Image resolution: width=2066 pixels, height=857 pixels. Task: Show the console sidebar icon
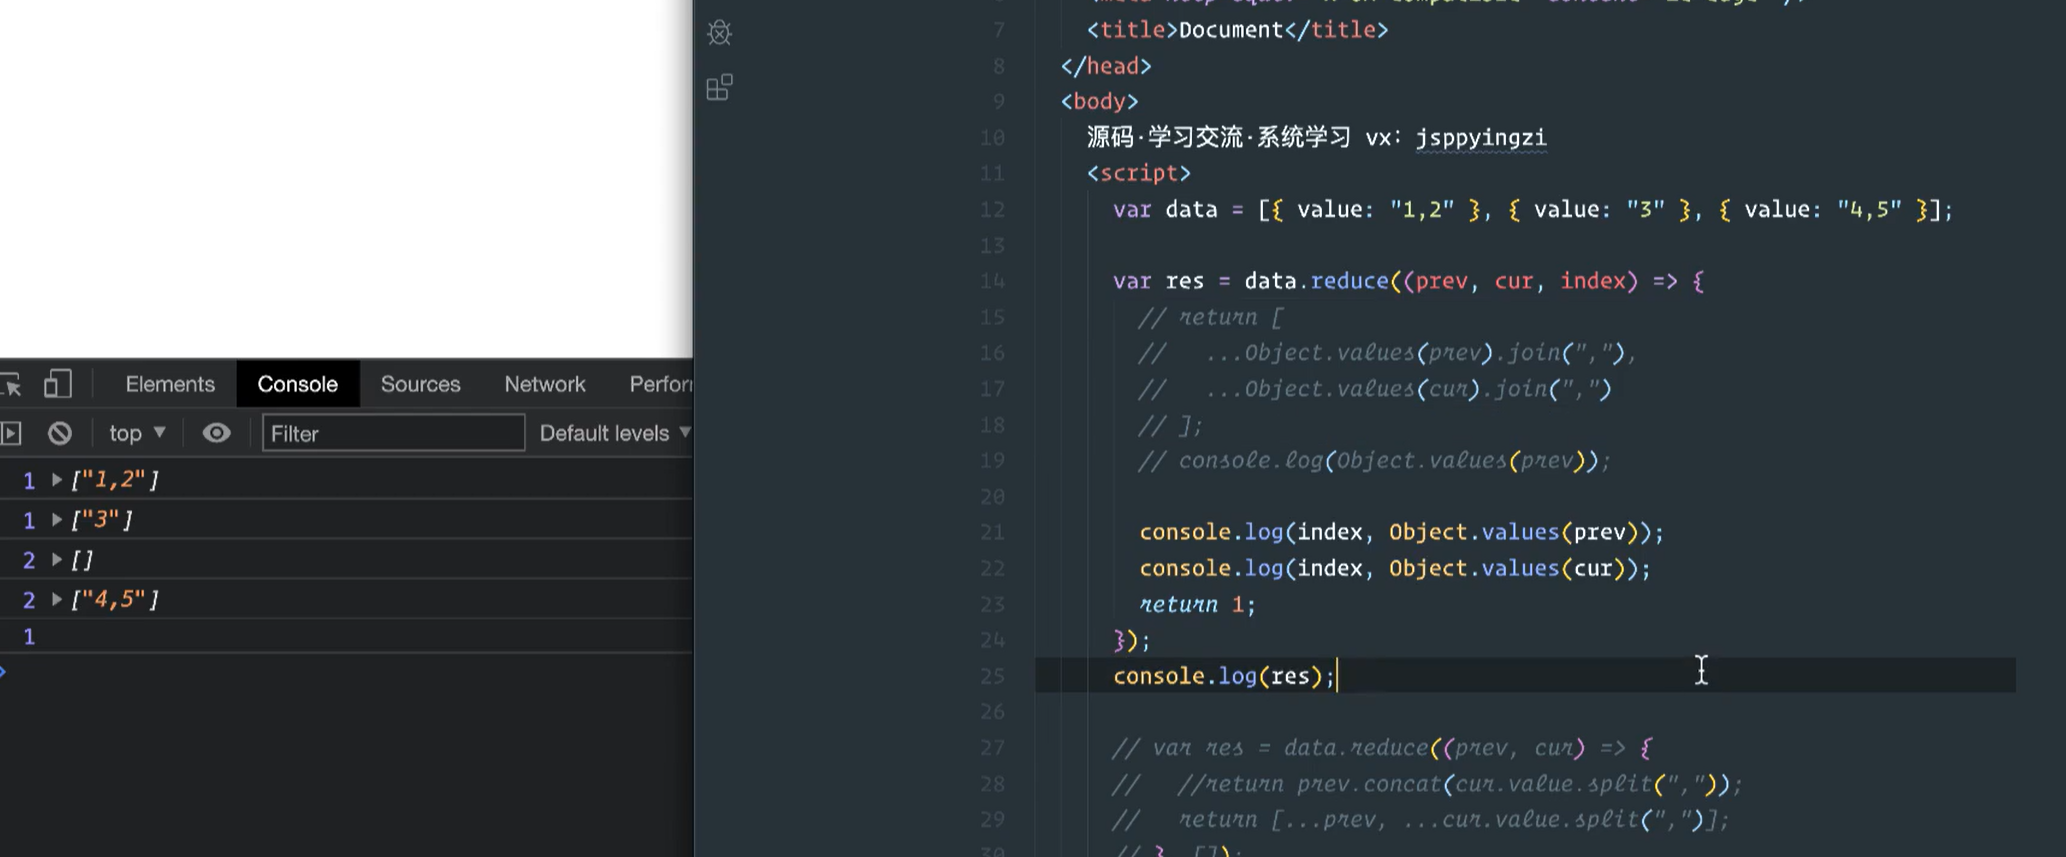click(10, 433)
